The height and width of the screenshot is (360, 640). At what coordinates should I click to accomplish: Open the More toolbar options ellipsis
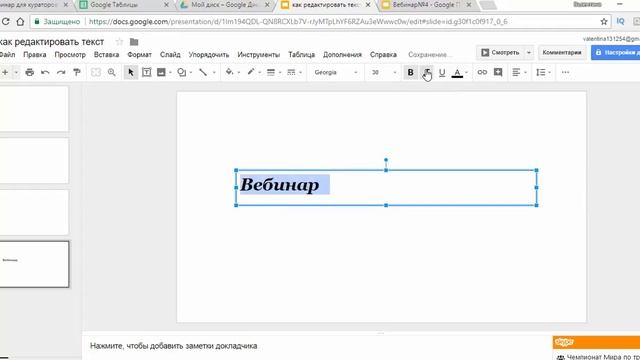[x=565, y=72]
